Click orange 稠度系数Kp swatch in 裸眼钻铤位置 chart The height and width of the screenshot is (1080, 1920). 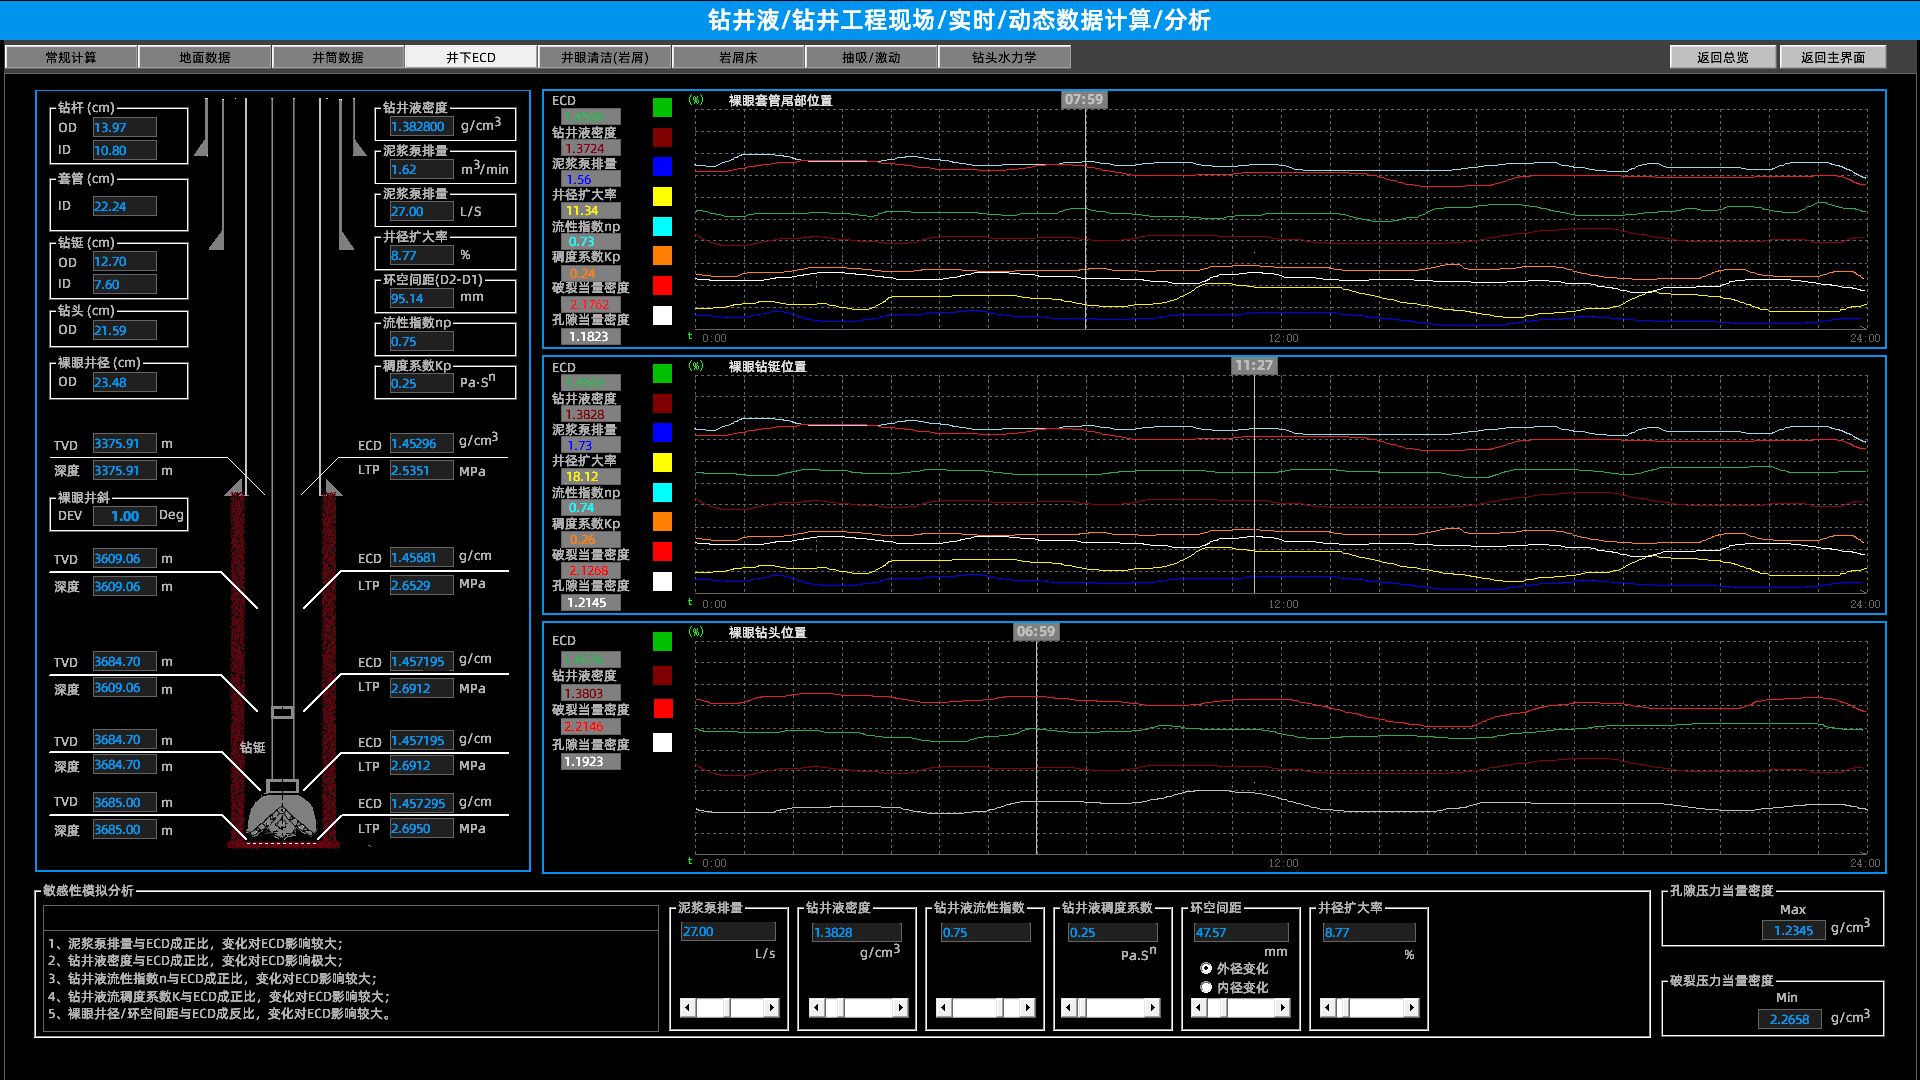pyautogui.click(x=662, y=521)
